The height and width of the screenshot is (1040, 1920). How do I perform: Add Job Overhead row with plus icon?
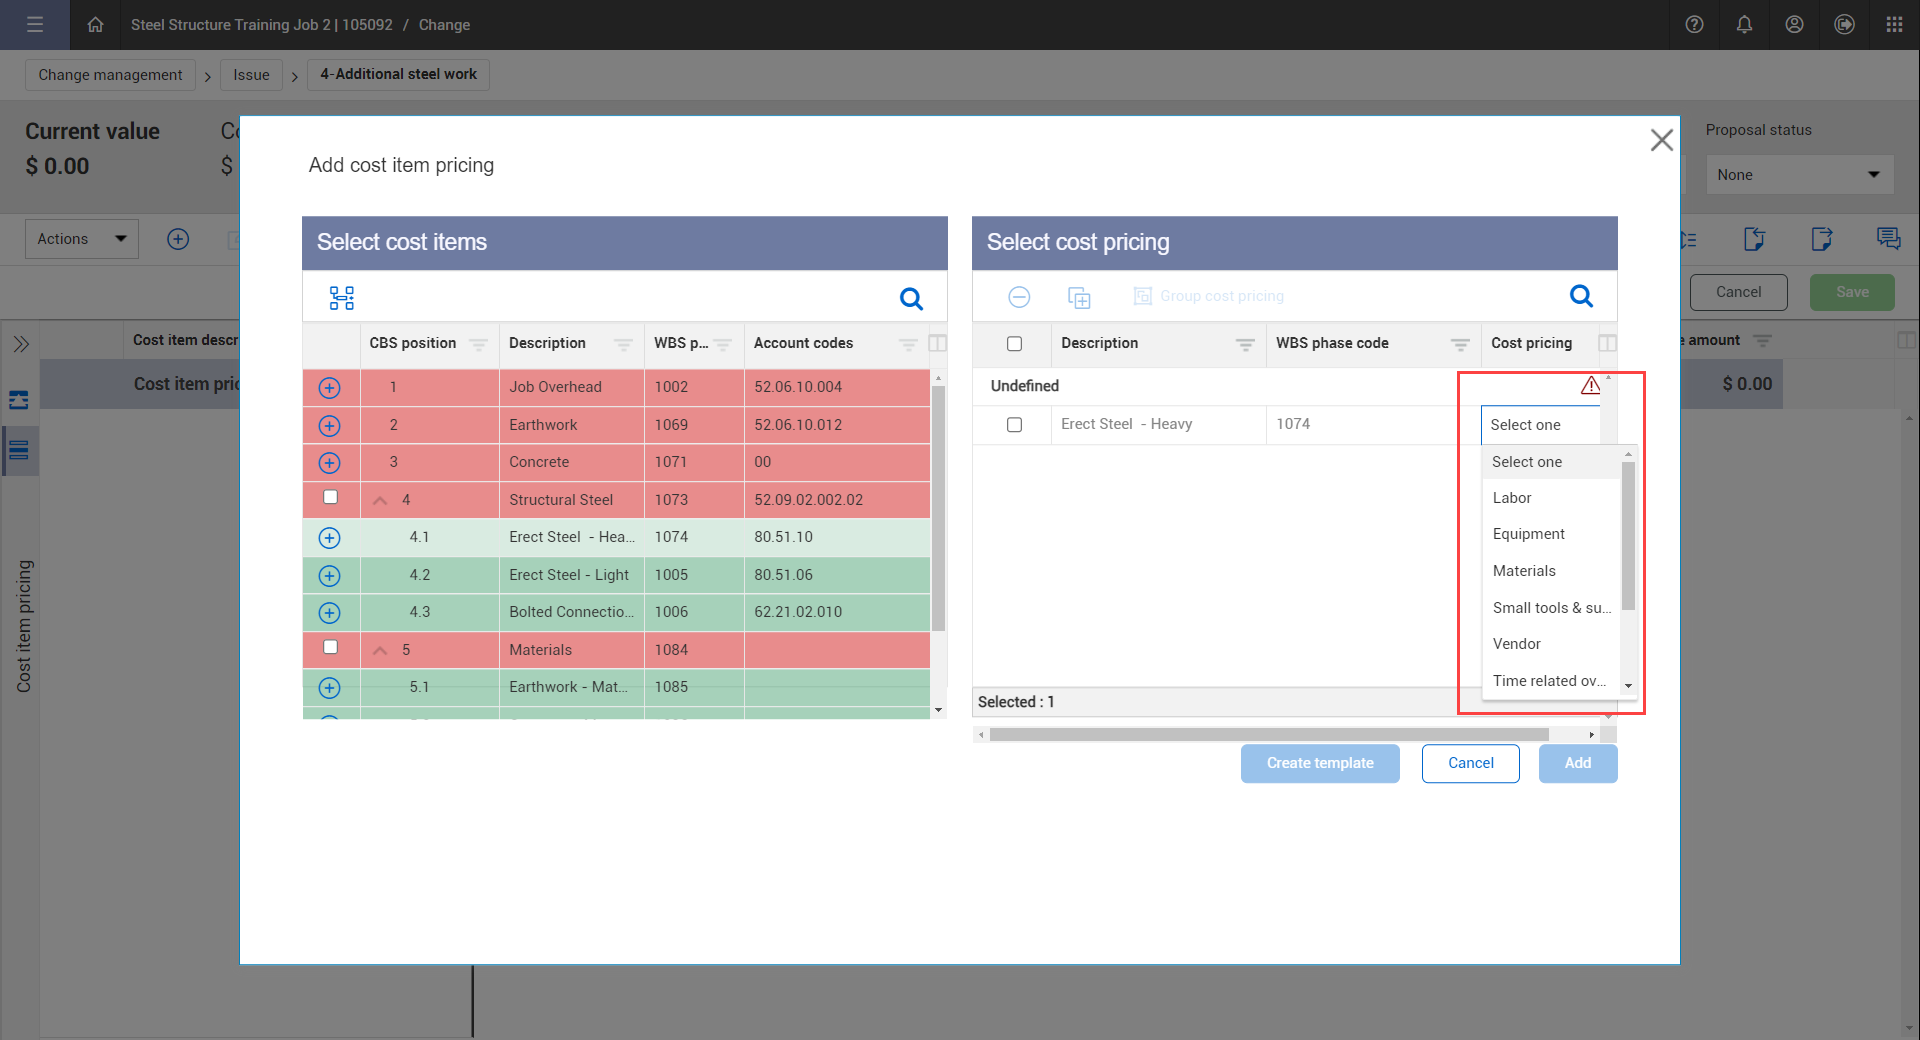pos(329,388)
